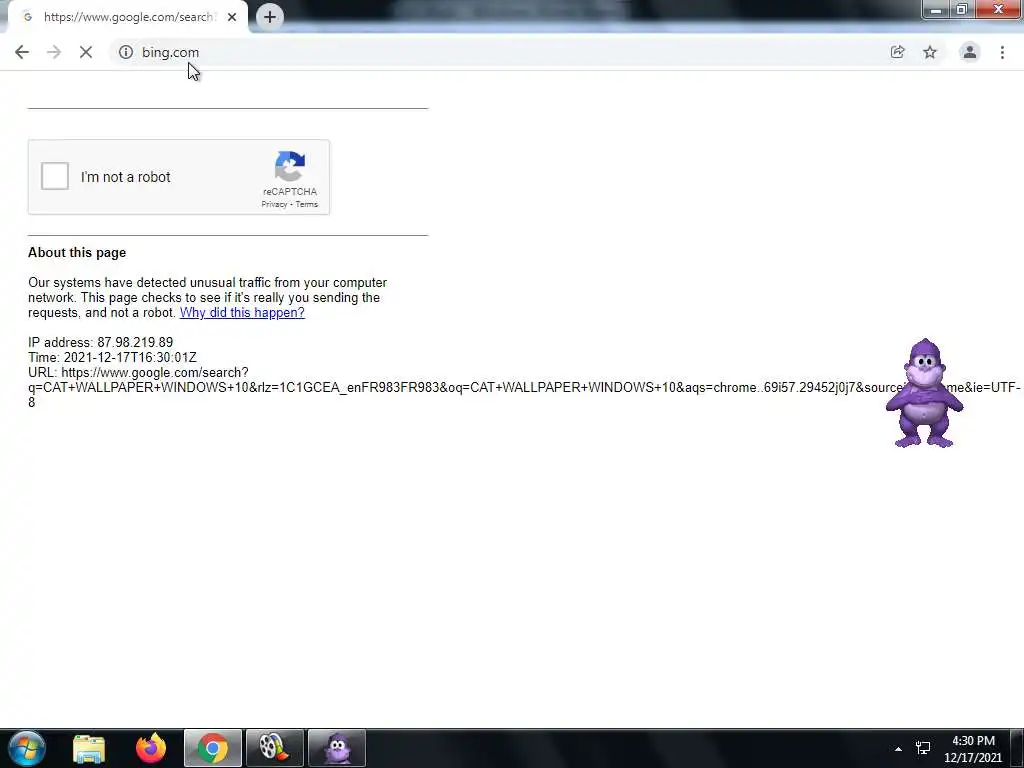Share this page icon
1024x768 pixels.
click(x=897, y=52)
